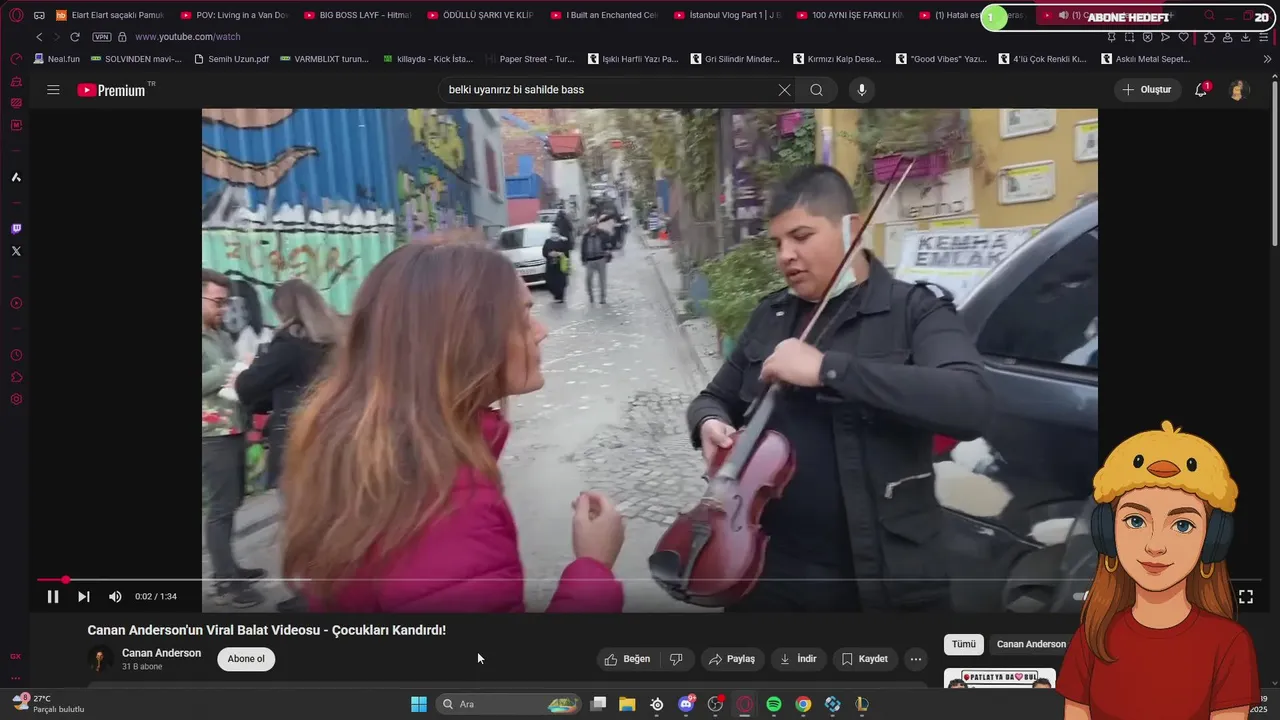1280x720 pixels.
Task: Open the sidebar settings gear
Action: 16,399
